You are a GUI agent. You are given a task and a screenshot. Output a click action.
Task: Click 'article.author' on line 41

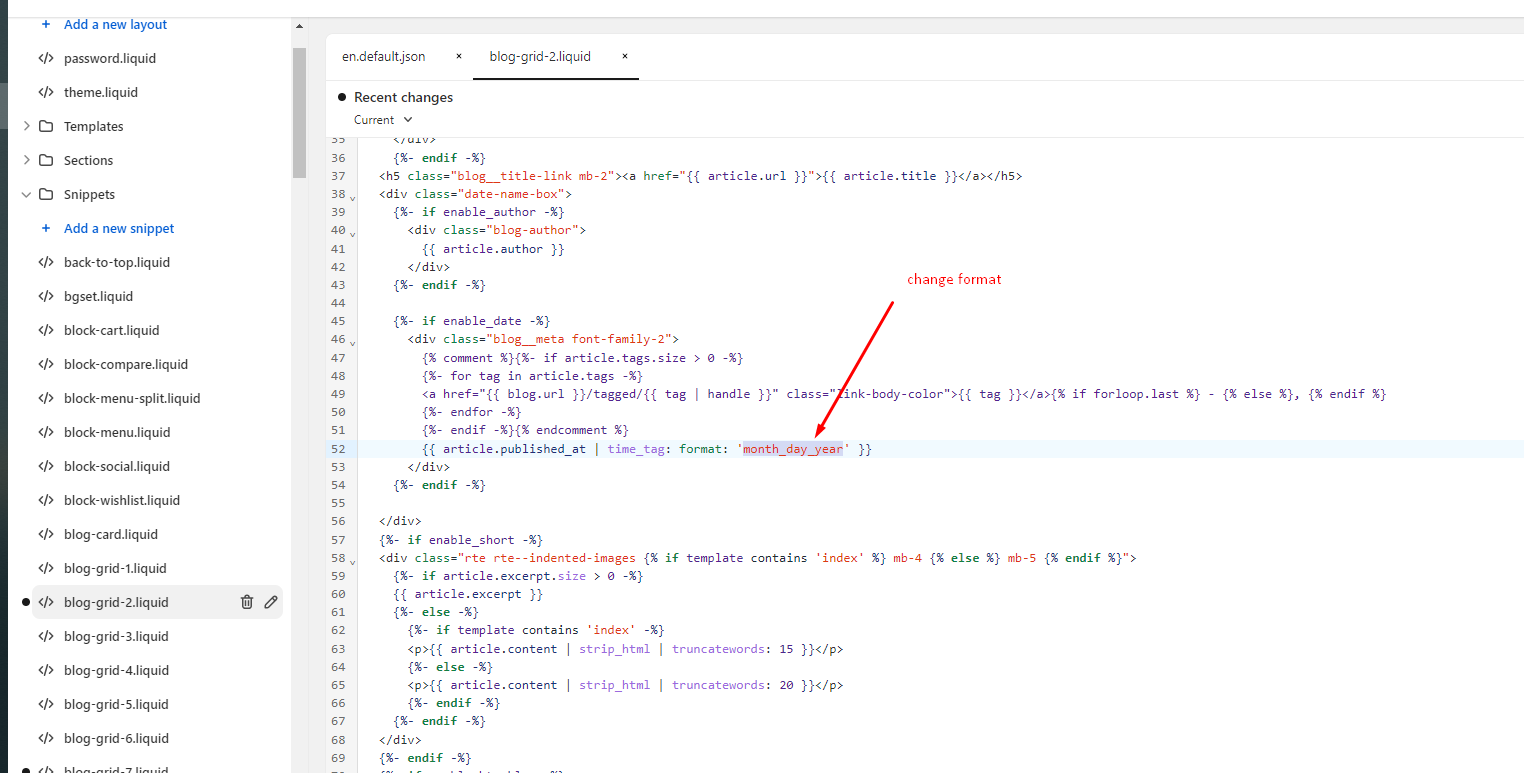[x=493, y=248]
